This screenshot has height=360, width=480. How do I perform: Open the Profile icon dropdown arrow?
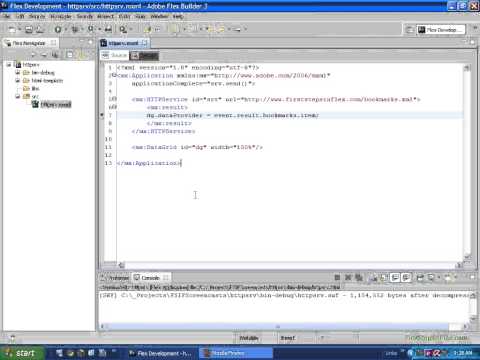coord(99,30)
